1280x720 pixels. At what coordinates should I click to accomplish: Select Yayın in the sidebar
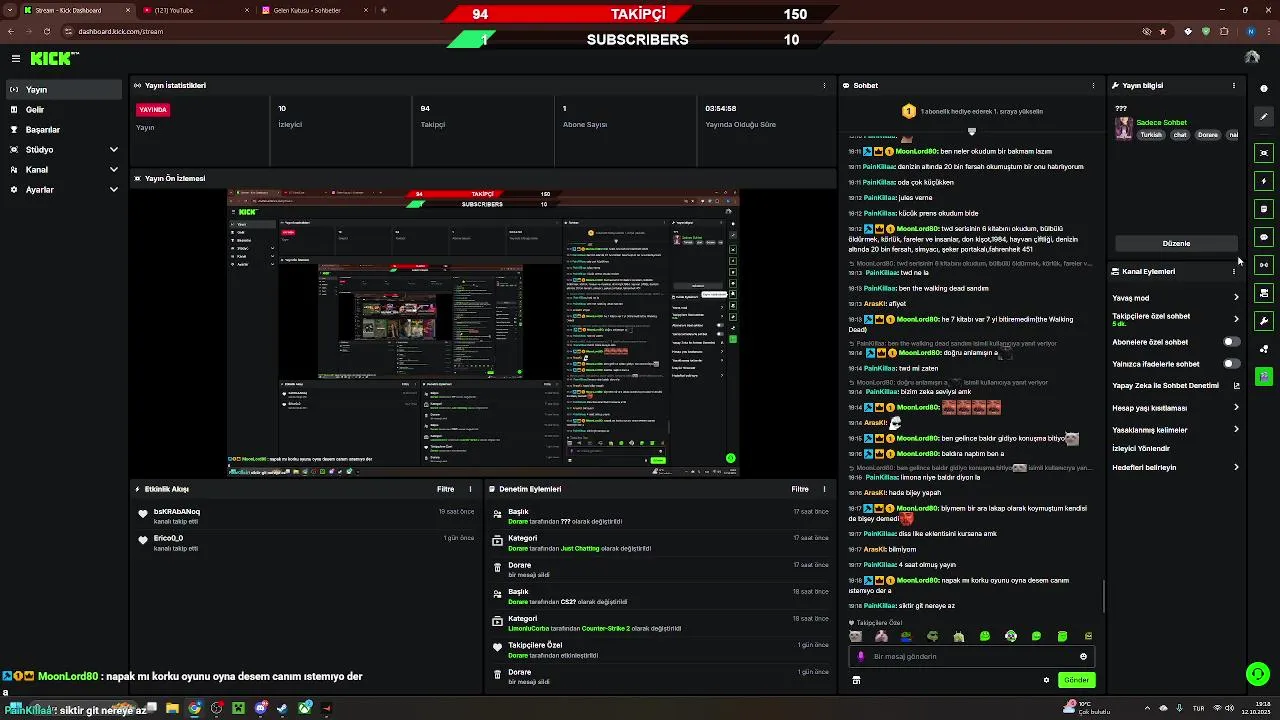point(64,90)
